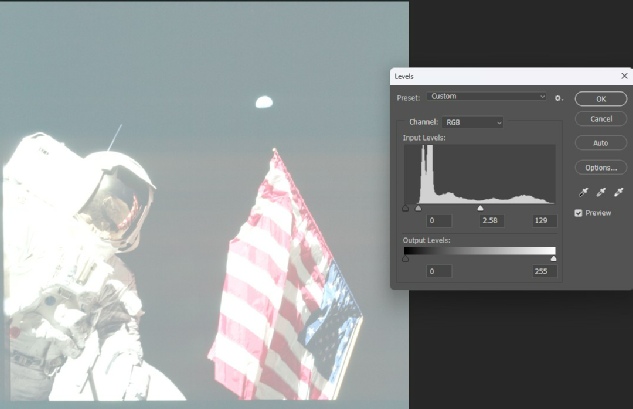Image resolution: width=633 pixels, height=409 pixels.
Task: Click the input highlights white slider handle
Action: (480, 208)
